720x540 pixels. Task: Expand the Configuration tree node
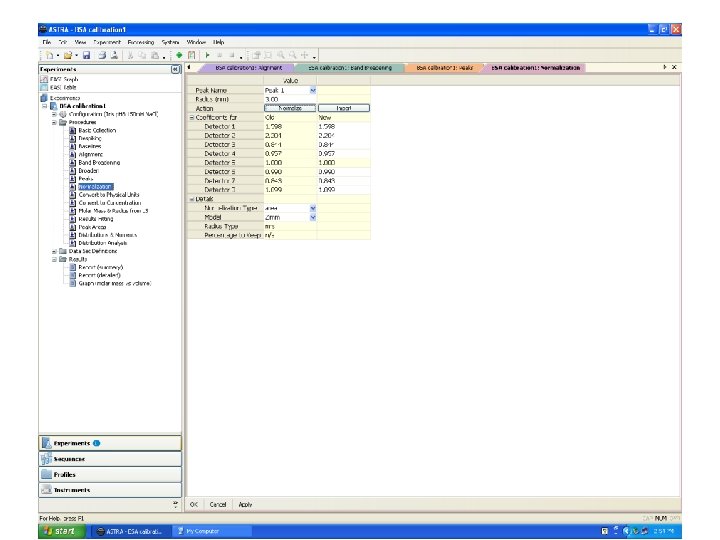pos(54,114)
